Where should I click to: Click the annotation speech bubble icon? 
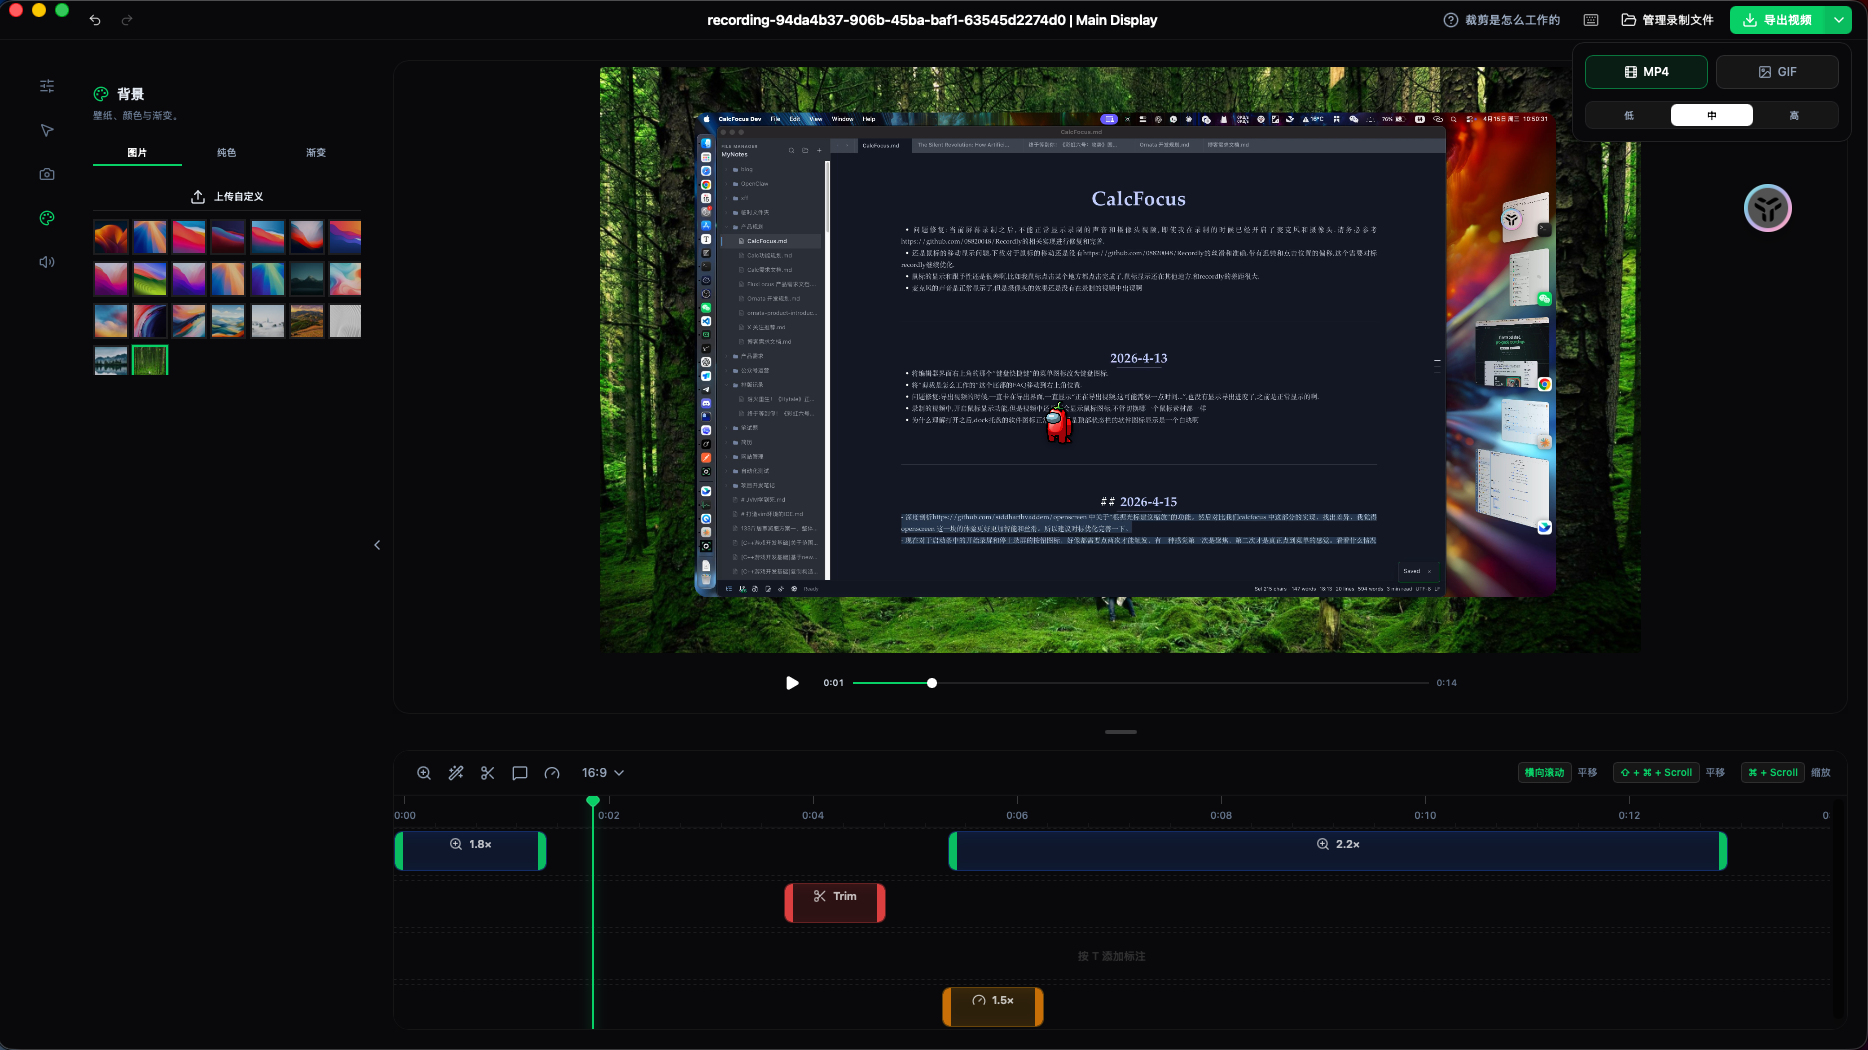click(520, 773)
